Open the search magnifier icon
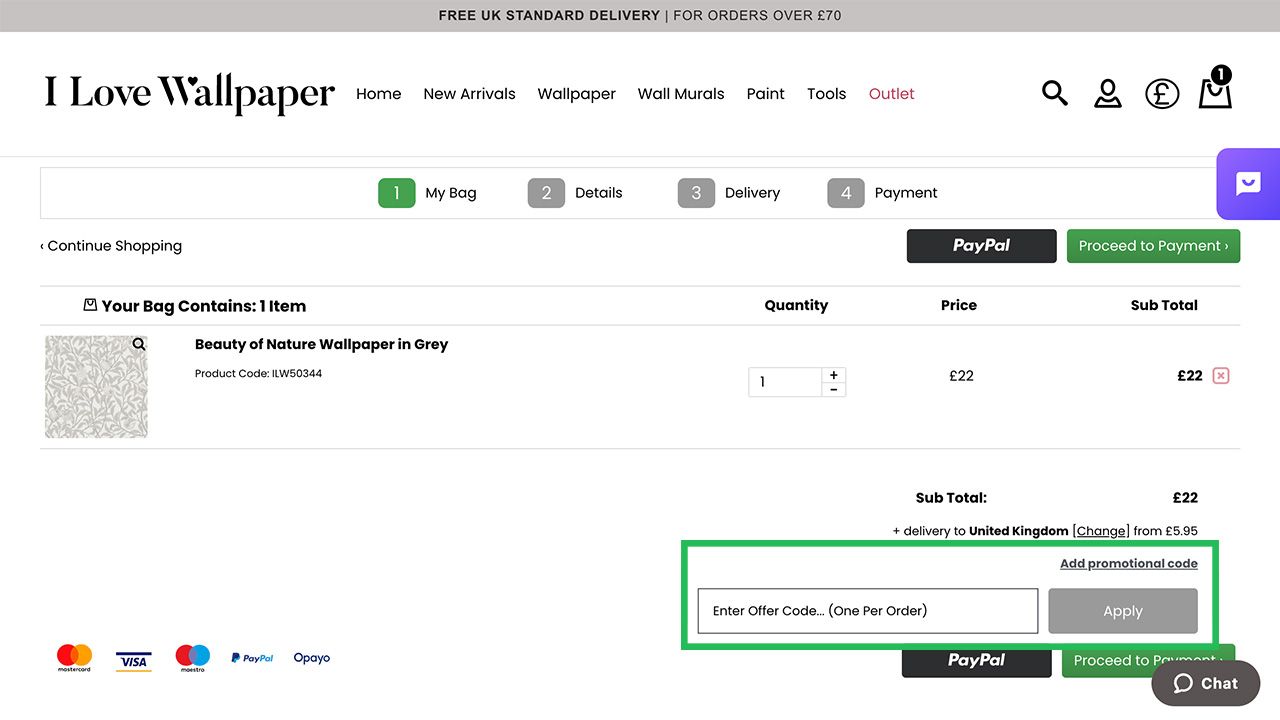1280x720 pixels. [1055, 94]
